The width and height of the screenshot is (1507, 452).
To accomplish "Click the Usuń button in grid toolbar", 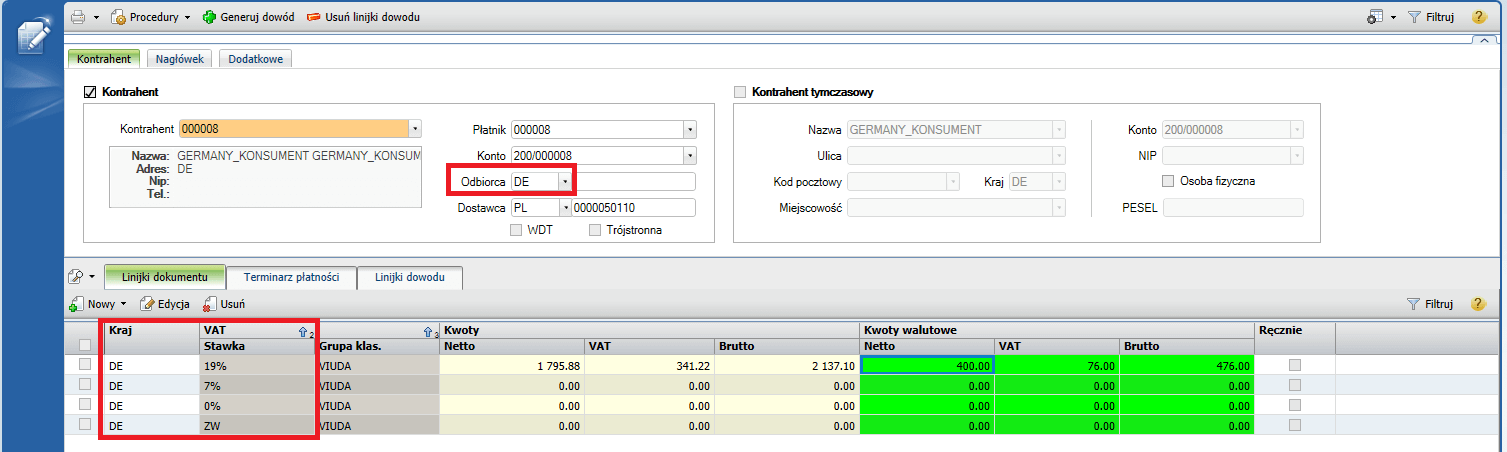I will [x=224, y=303].
